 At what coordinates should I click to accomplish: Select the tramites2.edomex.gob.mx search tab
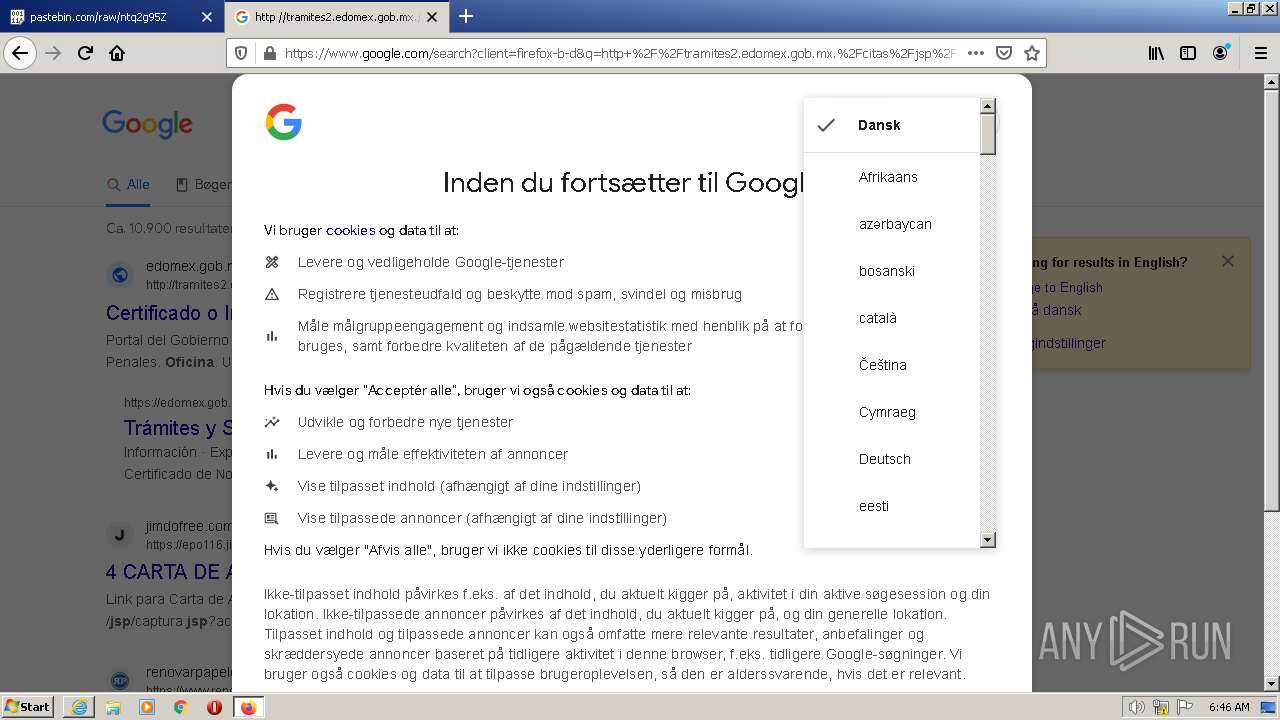[336, 17]
